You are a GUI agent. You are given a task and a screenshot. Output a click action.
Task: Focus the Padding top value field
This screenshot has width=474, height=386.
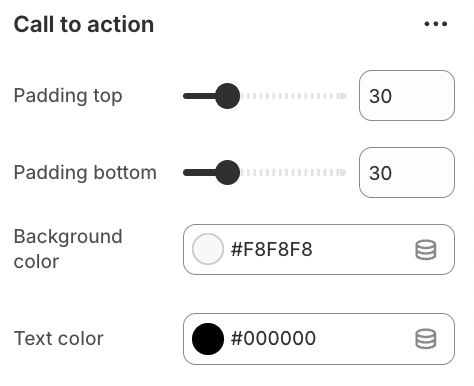pyautogui.click(x=407, y=96)
